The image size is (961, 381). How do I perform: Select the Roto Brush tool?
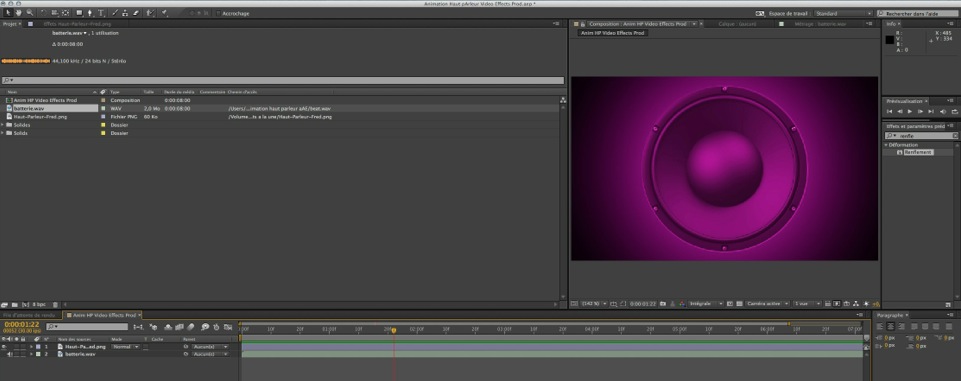point(150,13)
